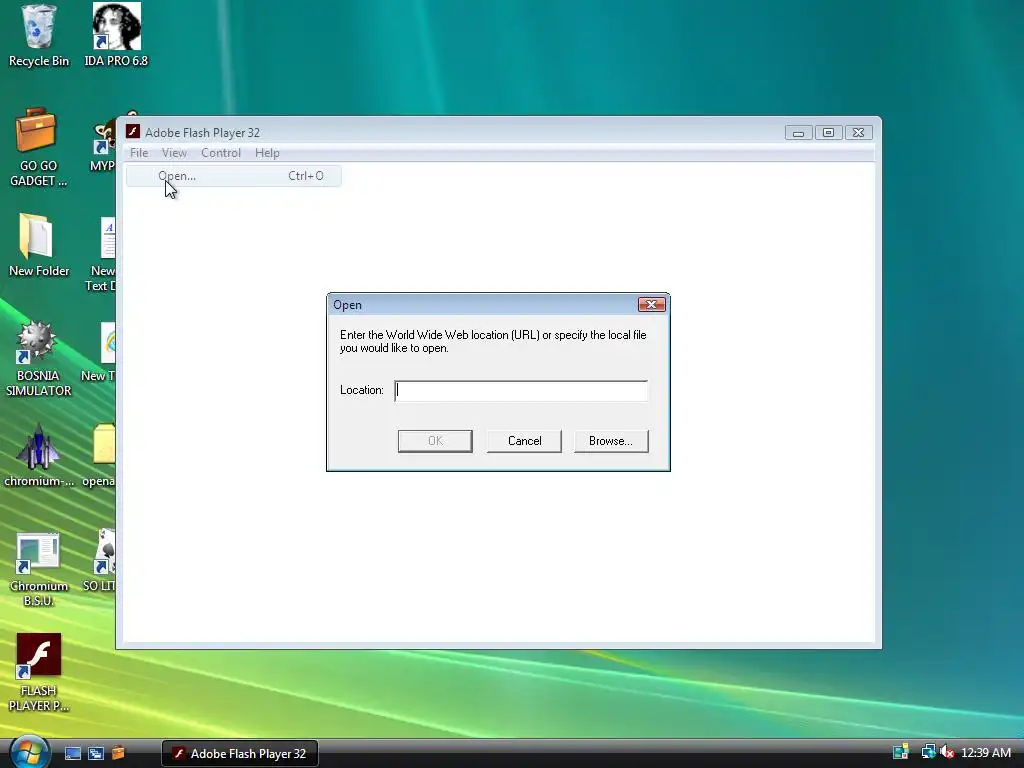Click the Show Desktop quick launch icon

click(72, 753)
